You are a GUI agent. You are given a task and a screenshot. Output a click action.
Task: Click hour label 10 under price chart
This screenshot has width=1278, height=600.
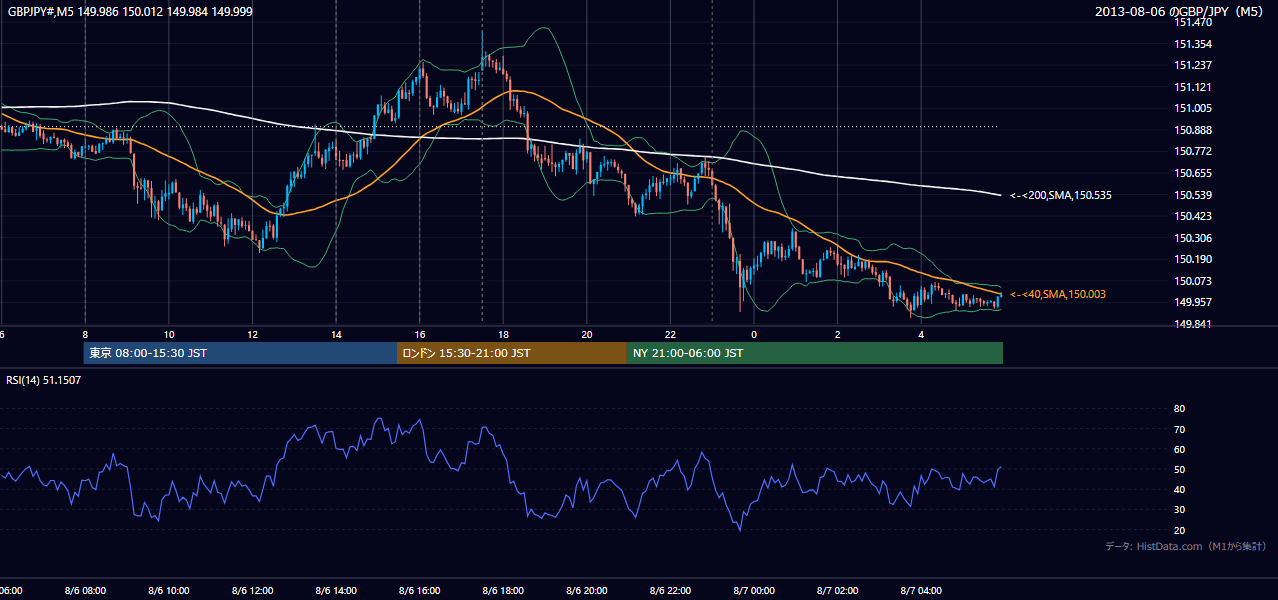[x=169, y=334]
